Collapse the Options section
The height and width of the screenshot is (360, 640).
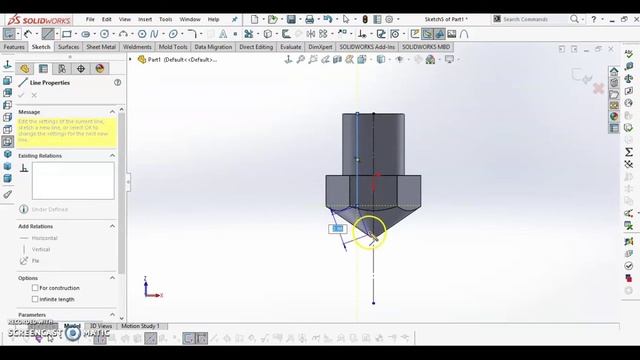(x=112, y=278)
